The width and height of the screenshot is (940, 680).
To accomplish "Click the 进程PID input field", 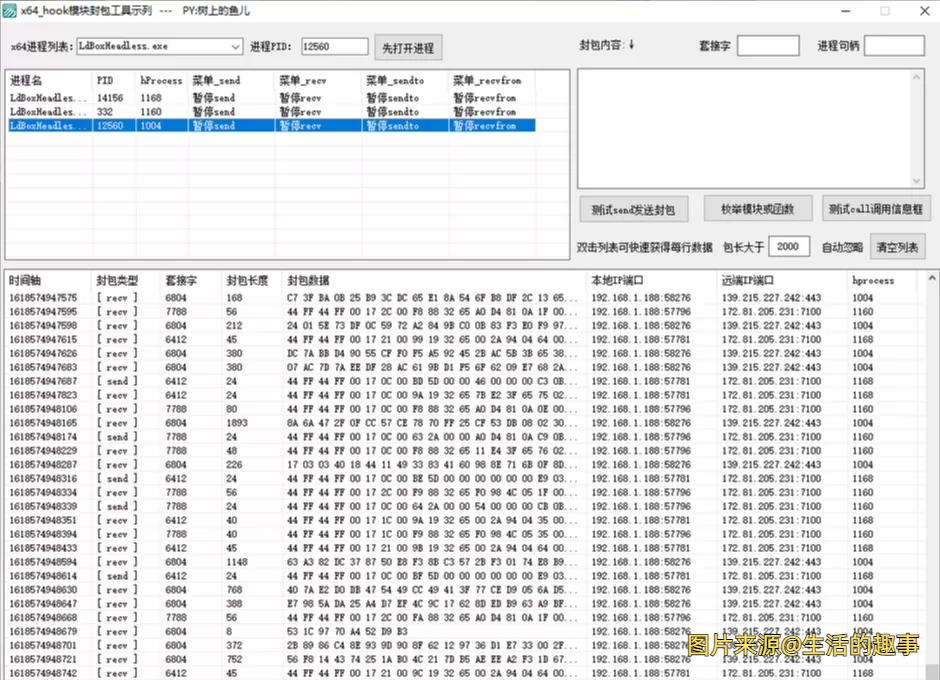I will (333, 46).
